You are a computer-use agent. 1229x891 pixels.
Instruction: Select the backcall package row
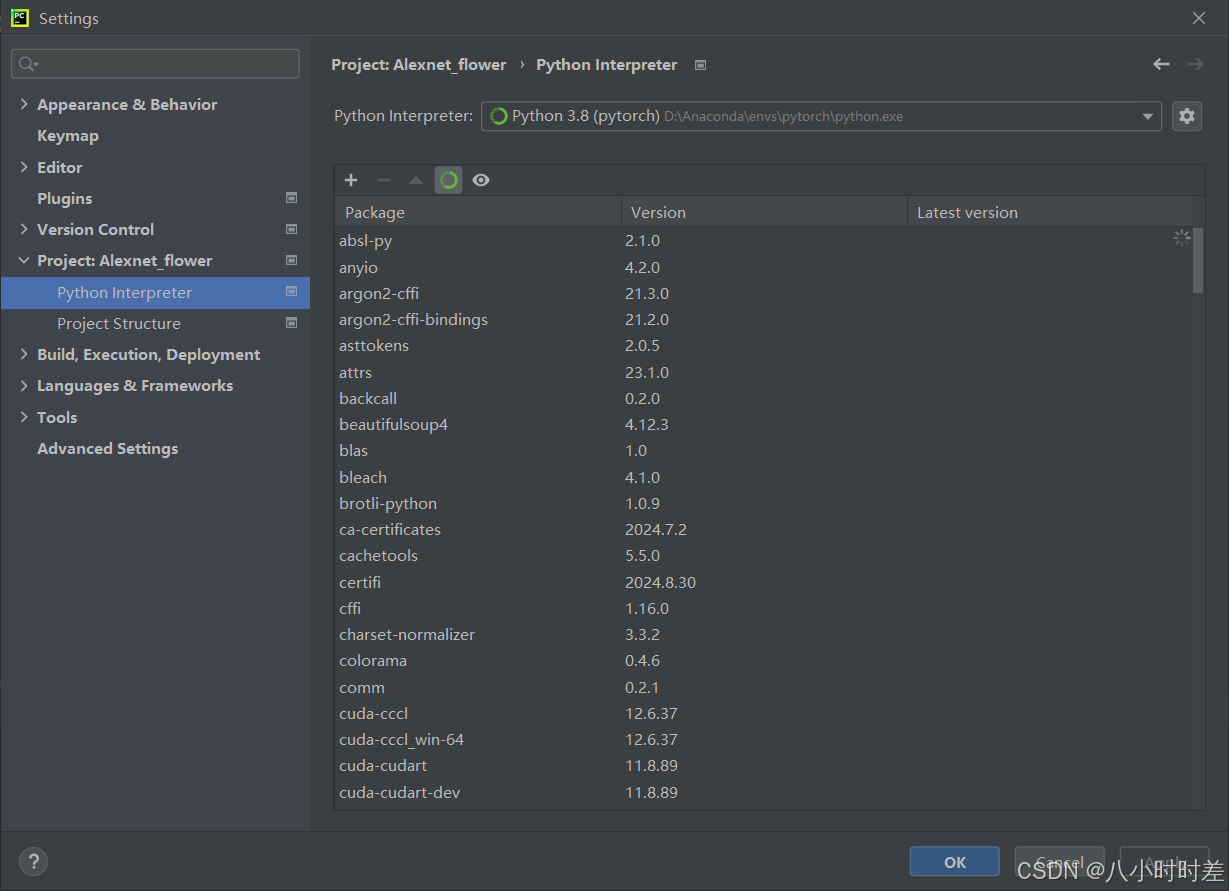pos(763,398)
